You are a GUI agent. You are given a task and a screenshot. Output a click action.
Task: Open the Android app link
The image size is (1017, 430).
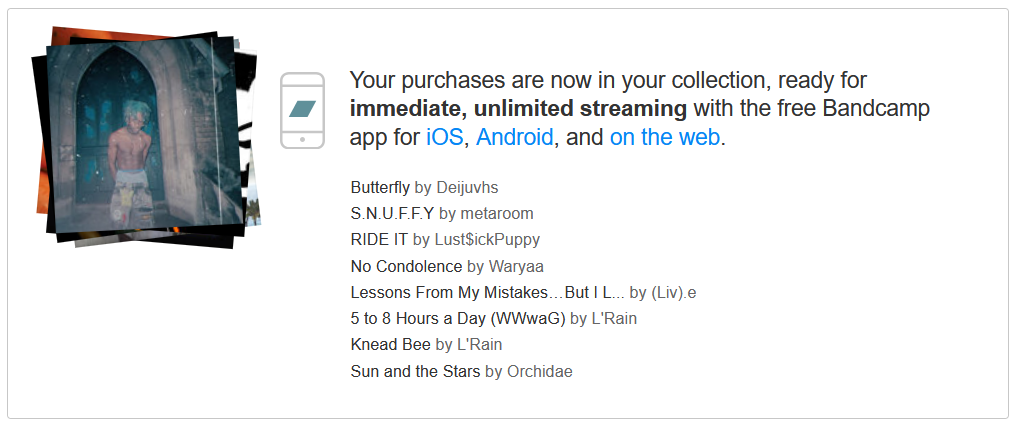pyautogui.click(x=514, y=137)
